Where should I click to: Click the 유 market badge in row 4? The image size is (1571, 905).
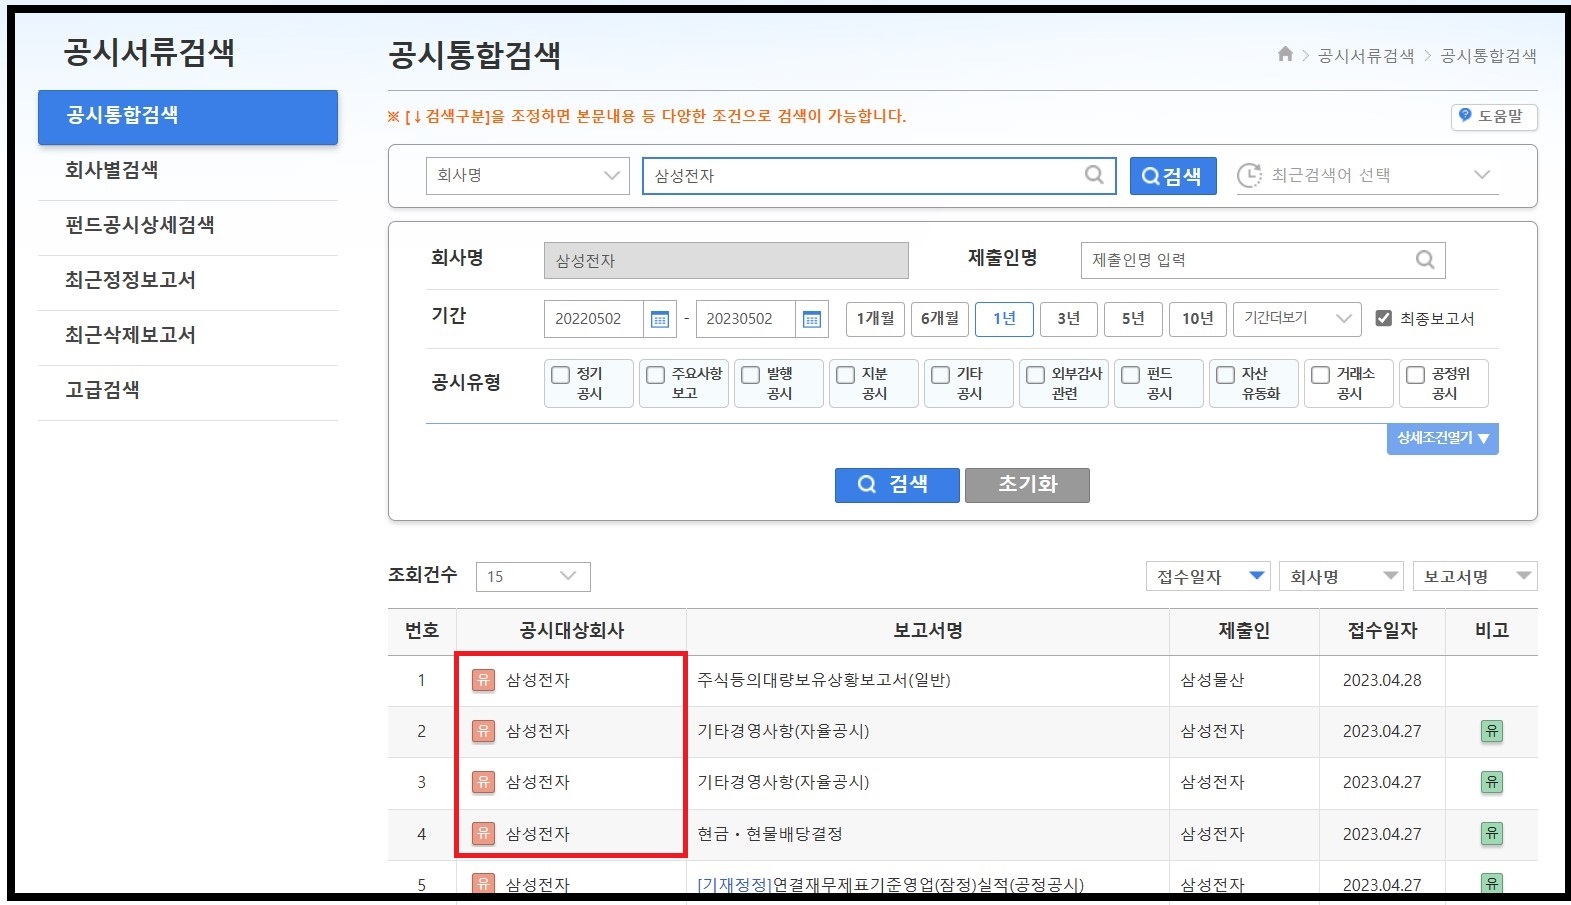click(483, 833)
